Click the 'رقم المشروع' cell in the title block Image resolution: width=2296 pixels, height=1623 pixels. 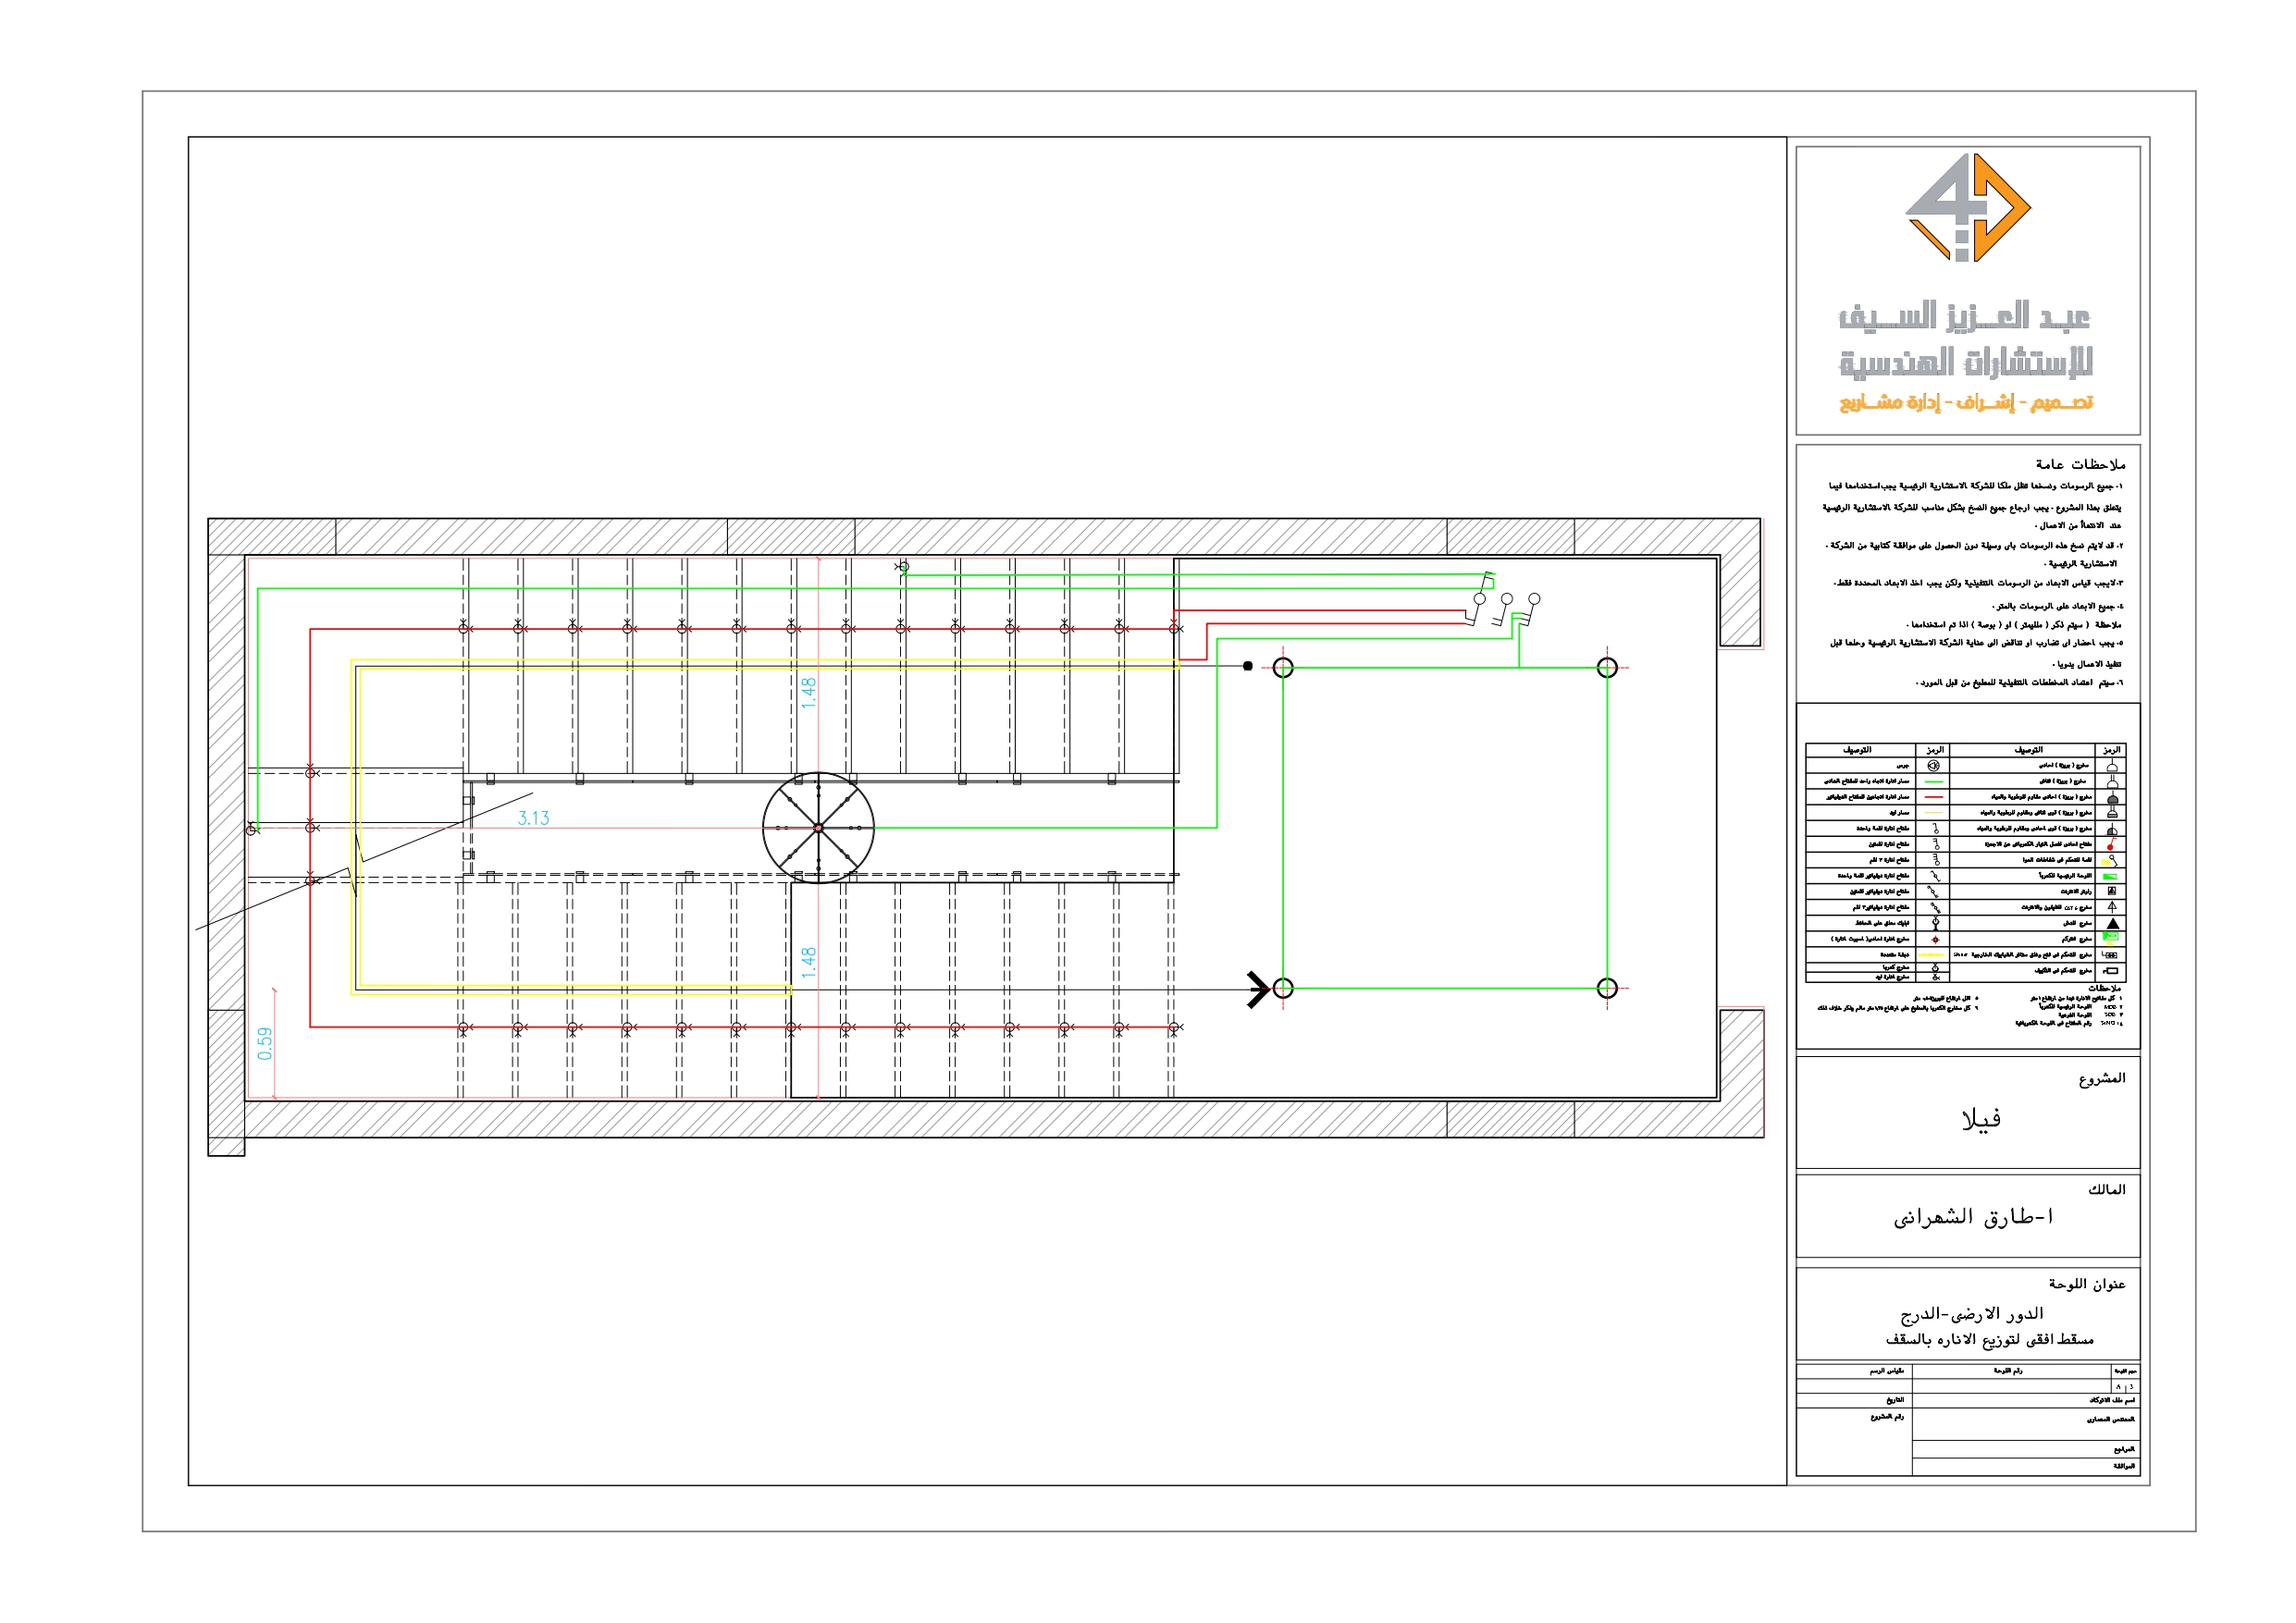[x=1855, y=1442]
